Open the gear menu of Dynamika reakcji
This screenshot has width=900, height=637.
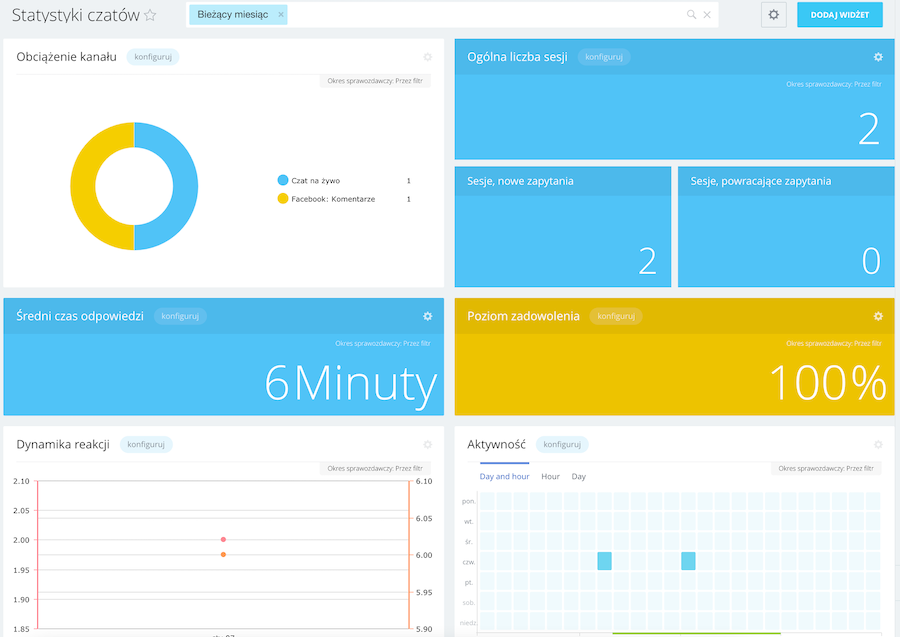click(x=428, y=445)
